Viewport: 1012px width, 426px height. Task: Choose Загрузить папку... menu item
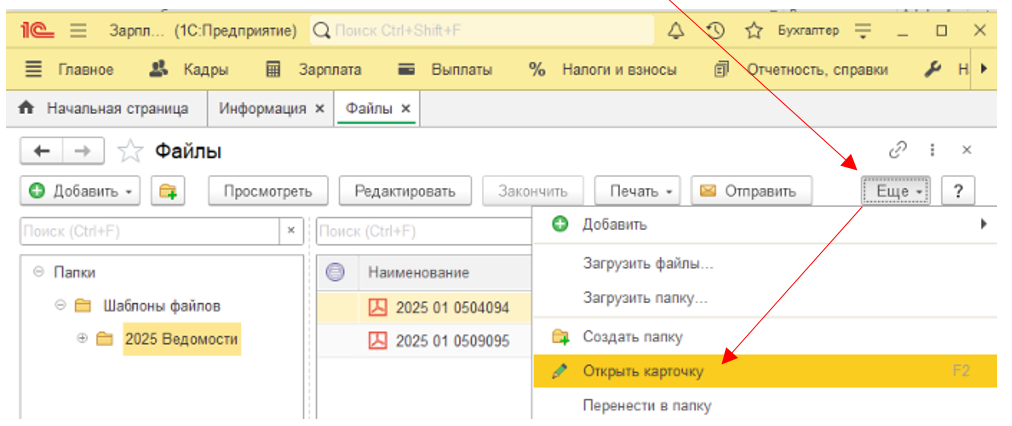pyautogui.click(x=765, y=298)
